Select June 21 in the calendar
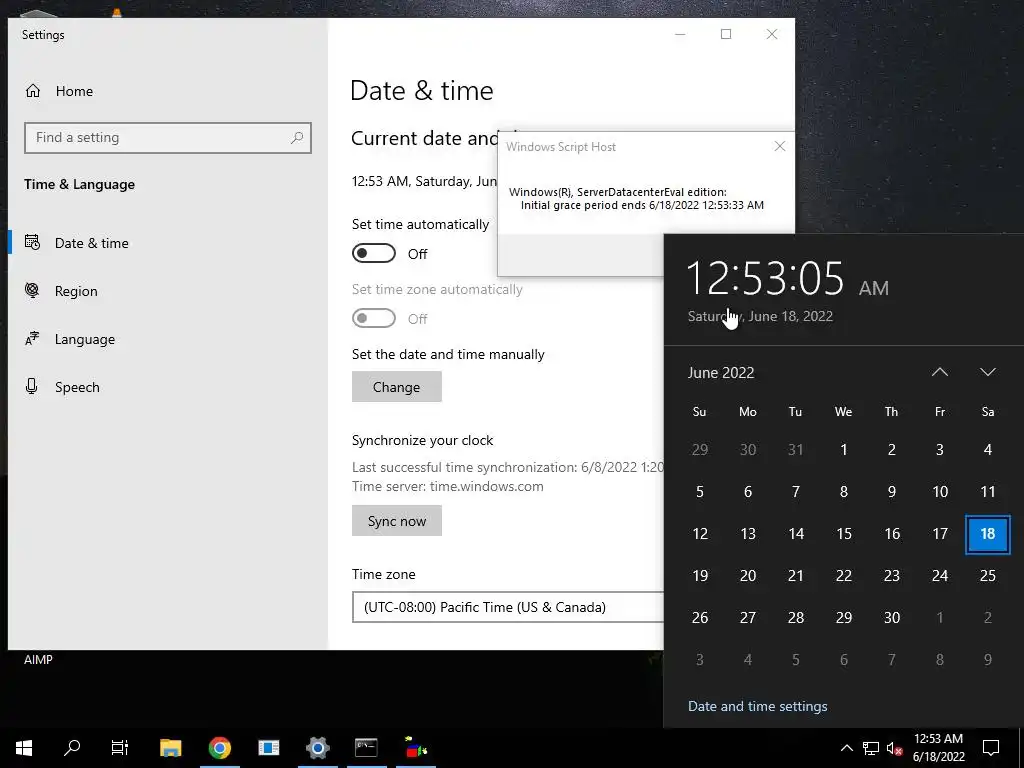The width and height of the screenshot is (1024, 768). pos(795,575)
